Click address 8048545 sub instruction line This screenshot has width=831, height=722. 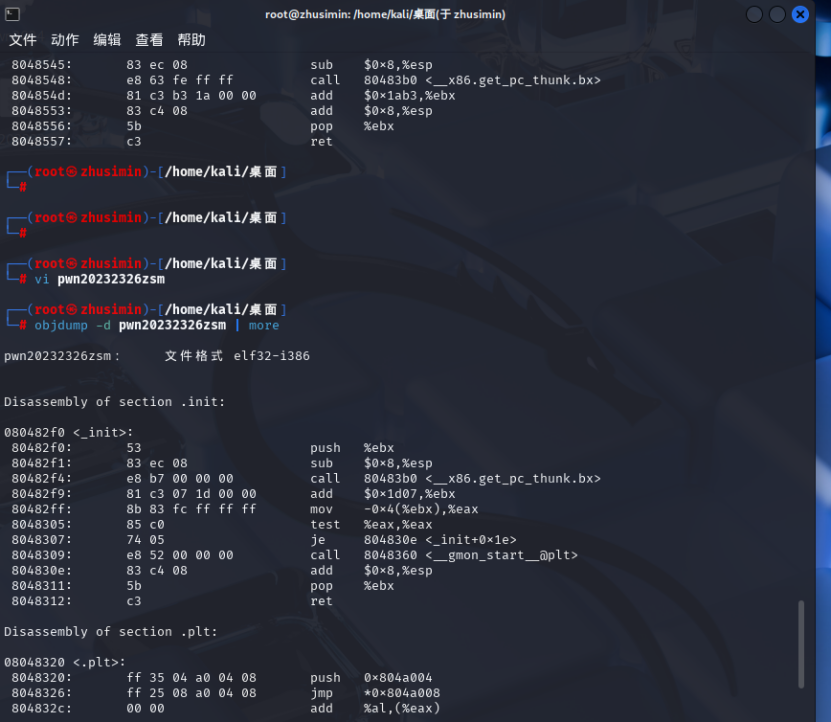point(222,65)
